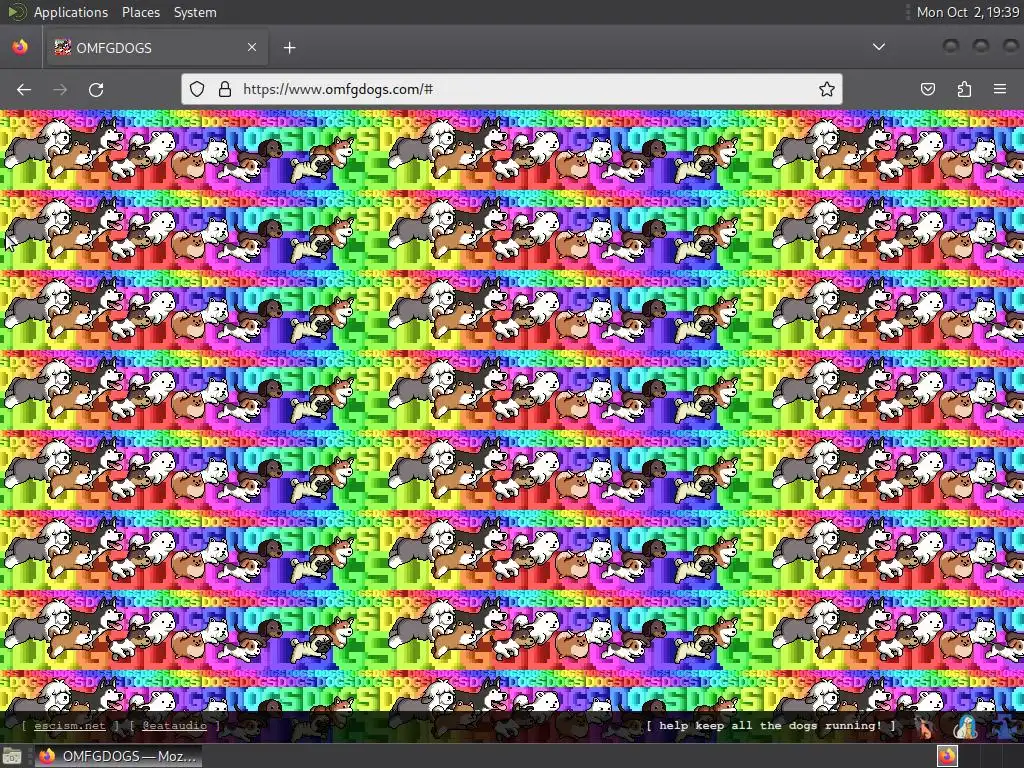Save page to Pocket
Screen dimensions: 1024x768
(928, 89)
